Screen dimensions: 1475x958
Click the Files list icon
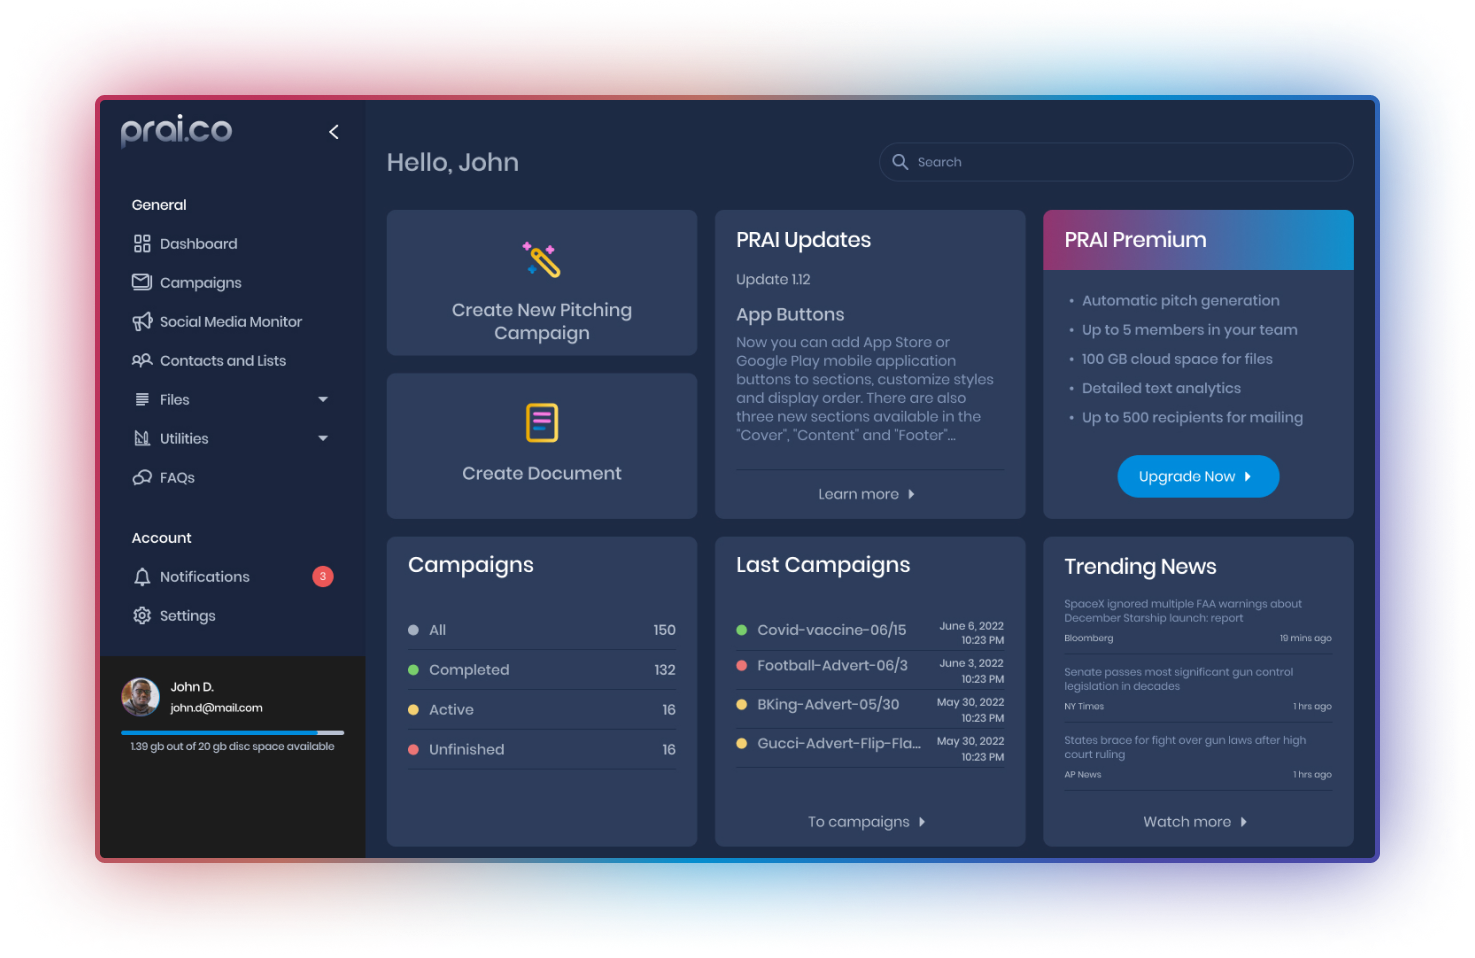142,399
